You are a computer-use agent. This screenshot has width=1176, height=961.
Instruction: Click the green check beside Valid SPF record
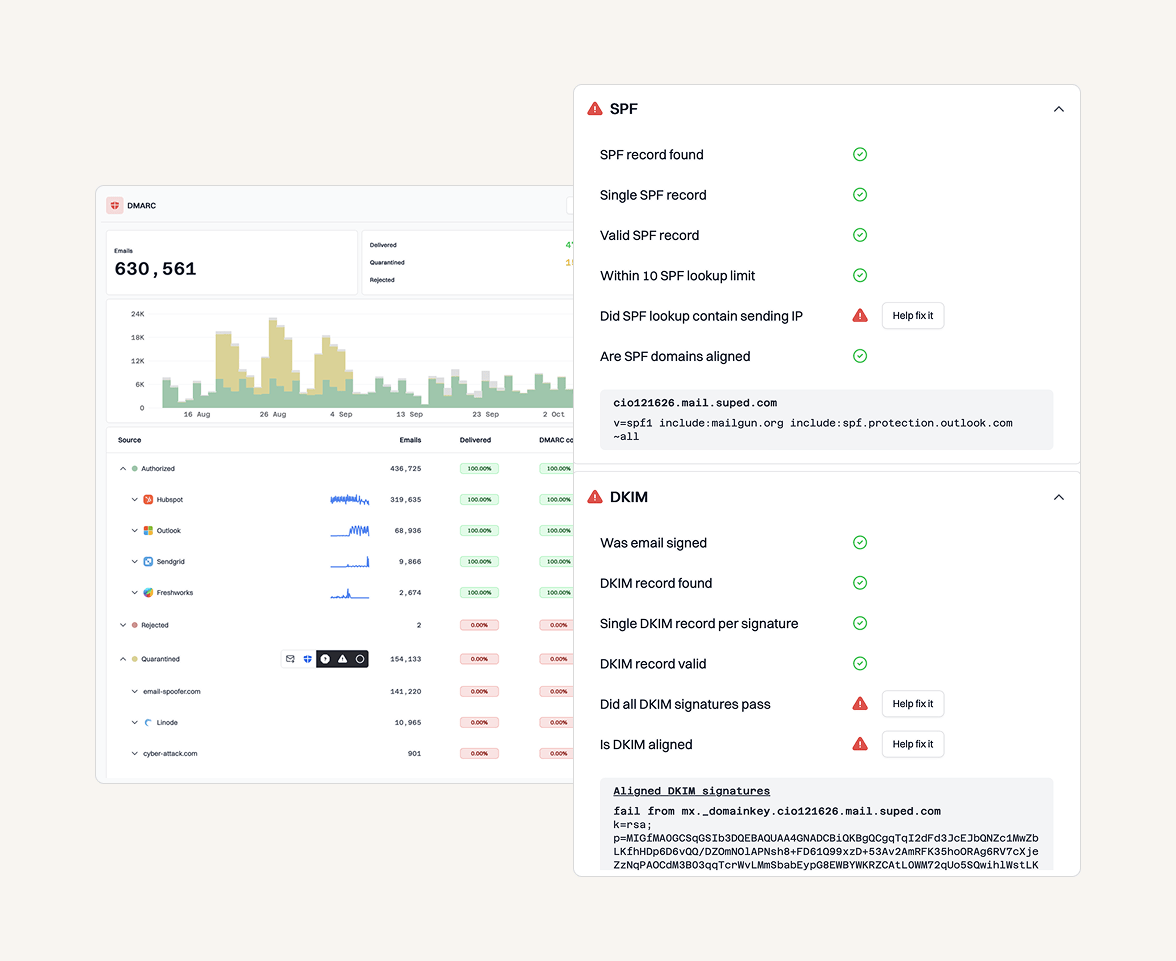coord(859,235)
